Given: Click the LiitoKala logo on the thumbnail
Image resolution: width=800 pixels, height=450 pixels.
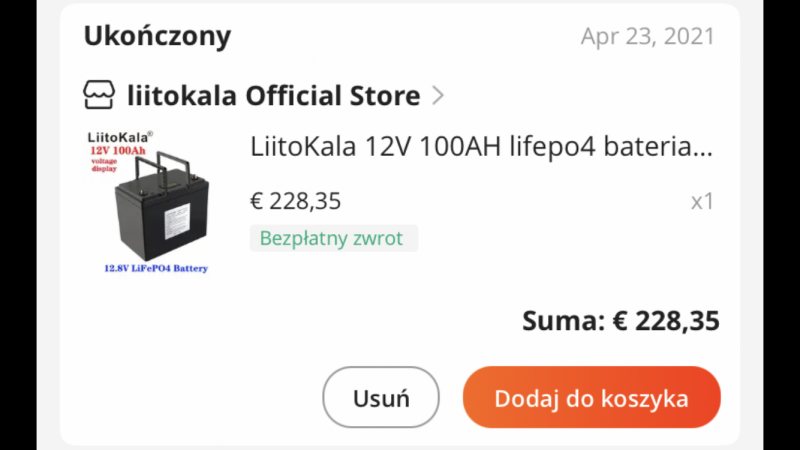Looking at the screenshot, I should click(117, 135).
